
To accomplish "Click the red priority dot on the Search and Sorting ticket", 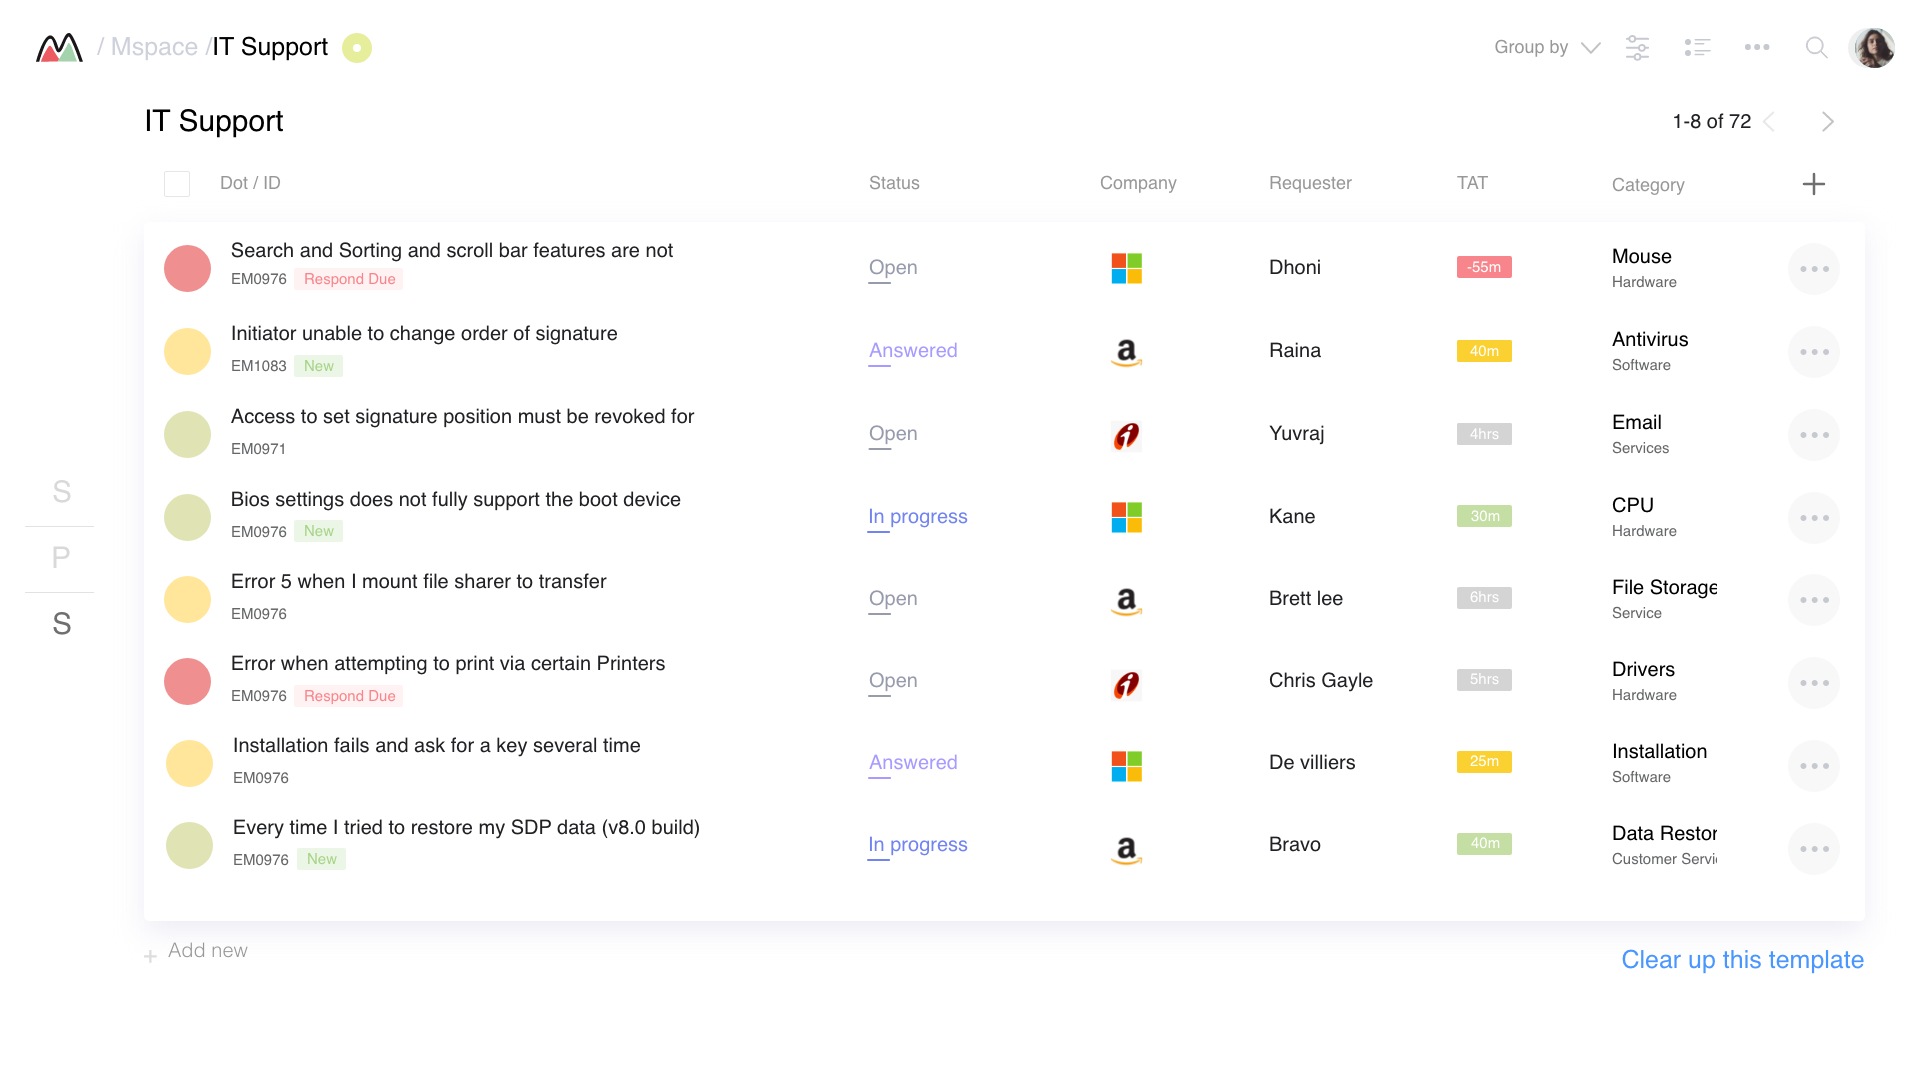I will [x=187, y=269].
